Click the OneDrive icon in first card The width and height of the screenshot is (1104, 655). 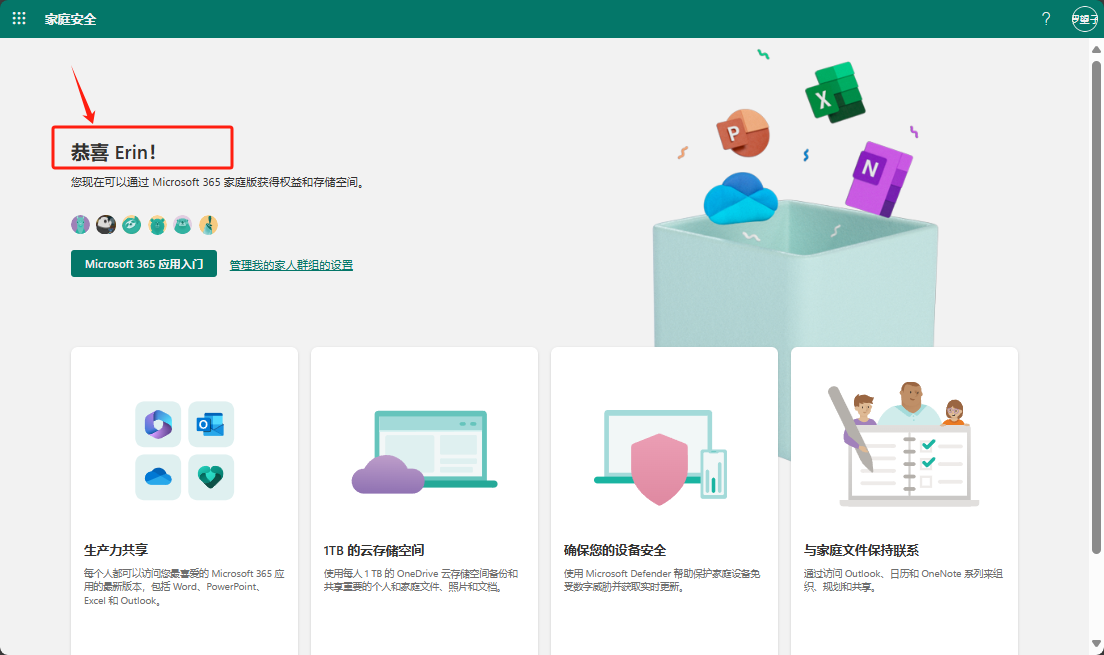coord(158,477)
